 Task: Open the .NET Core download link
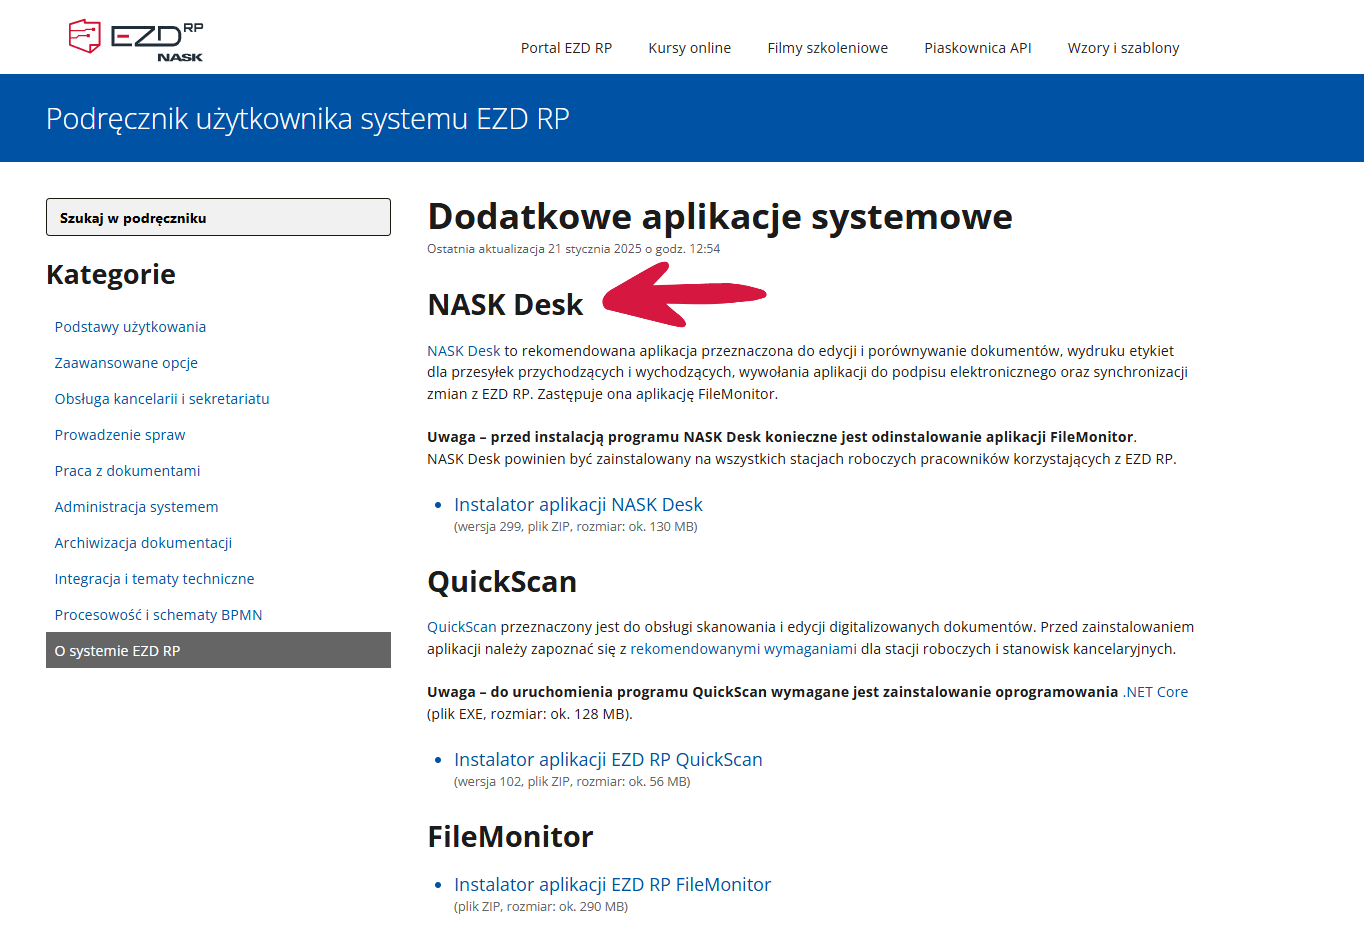[x=1155, y=692]
